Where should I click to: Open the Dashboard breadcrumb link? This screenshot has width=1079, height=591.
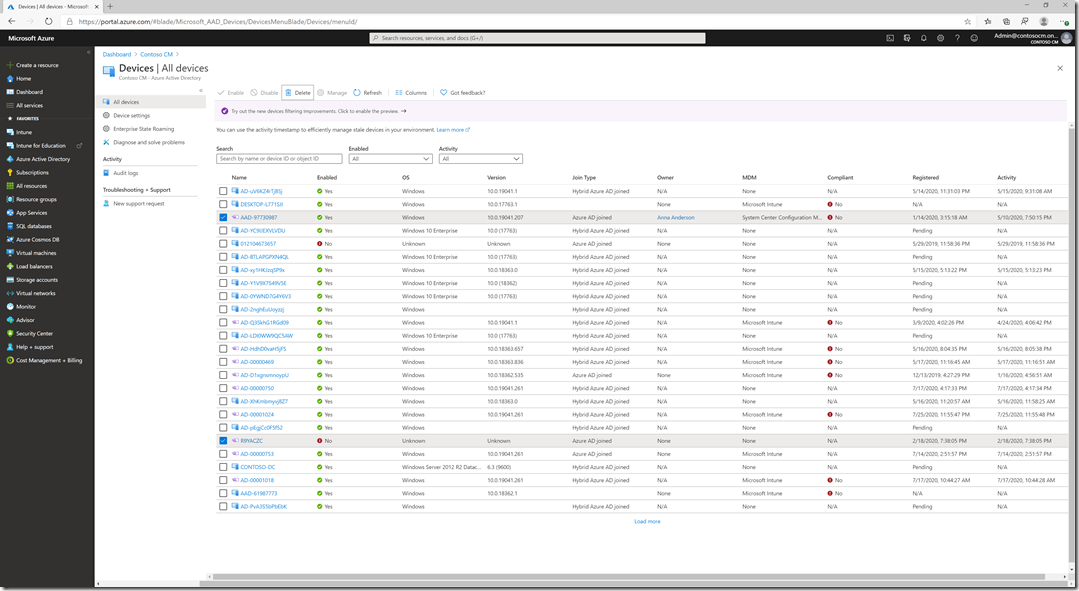coord(115,54)
